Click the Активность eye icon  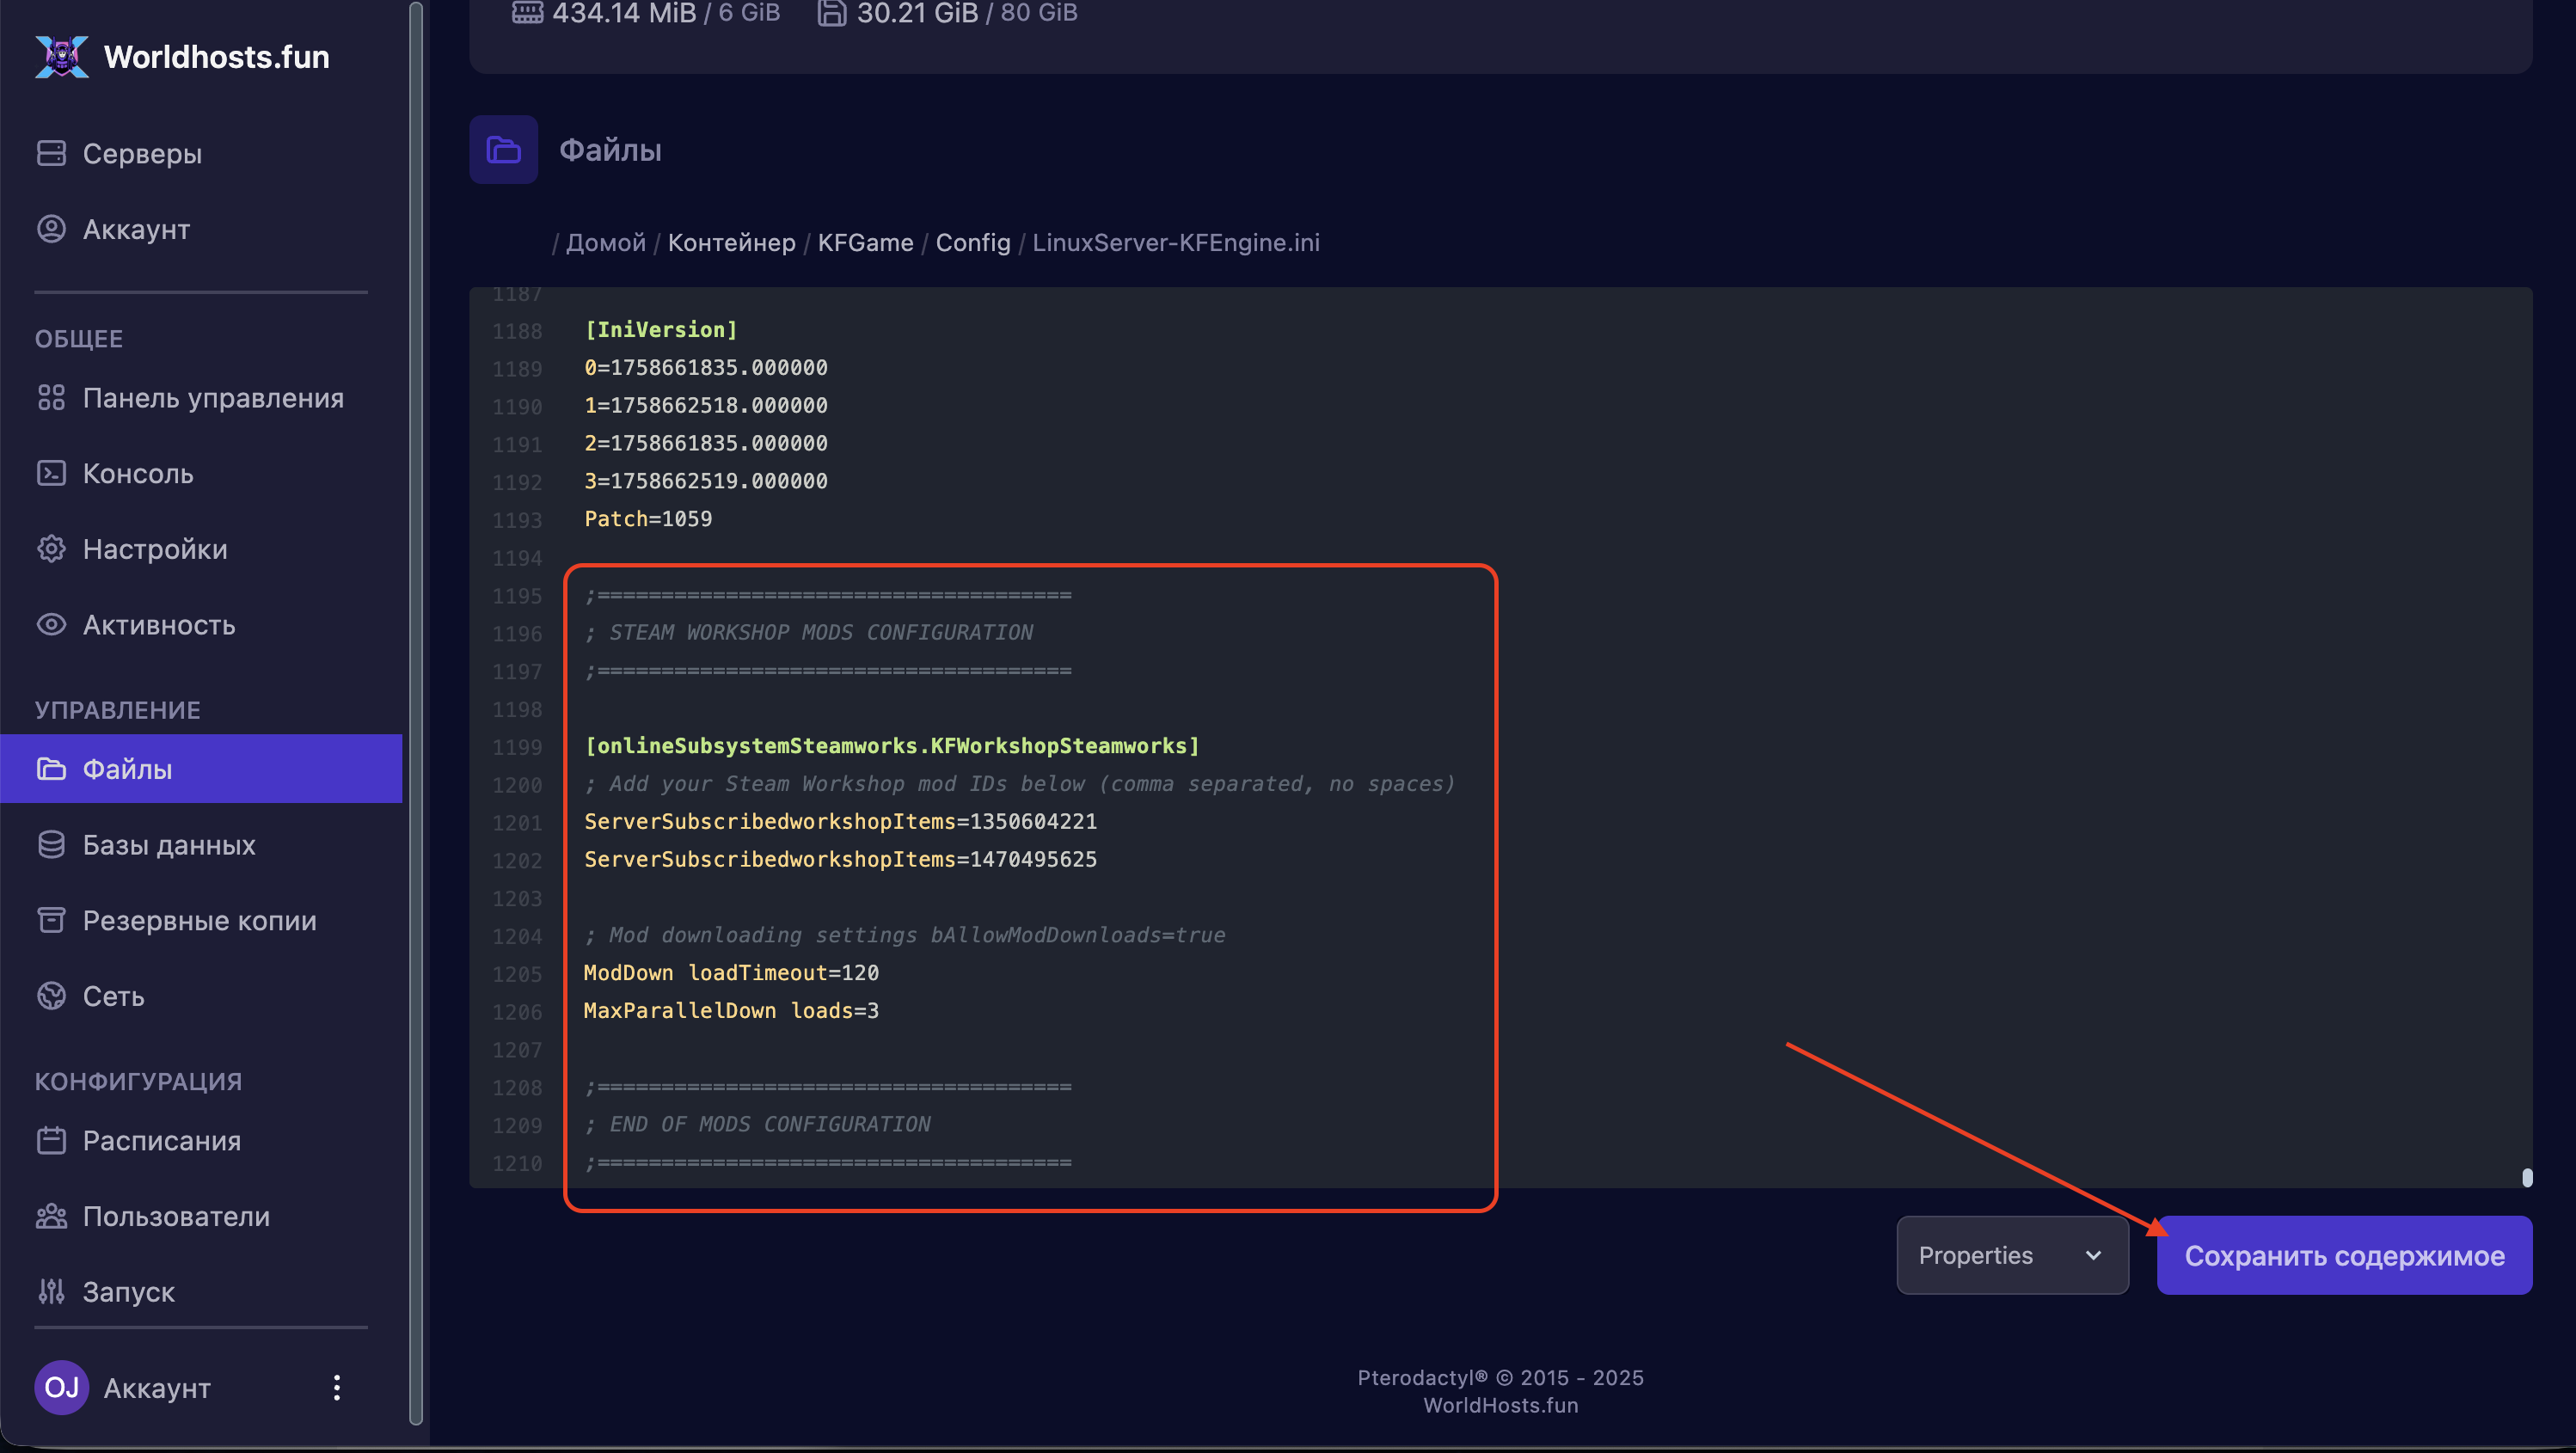tap(51, 625)
